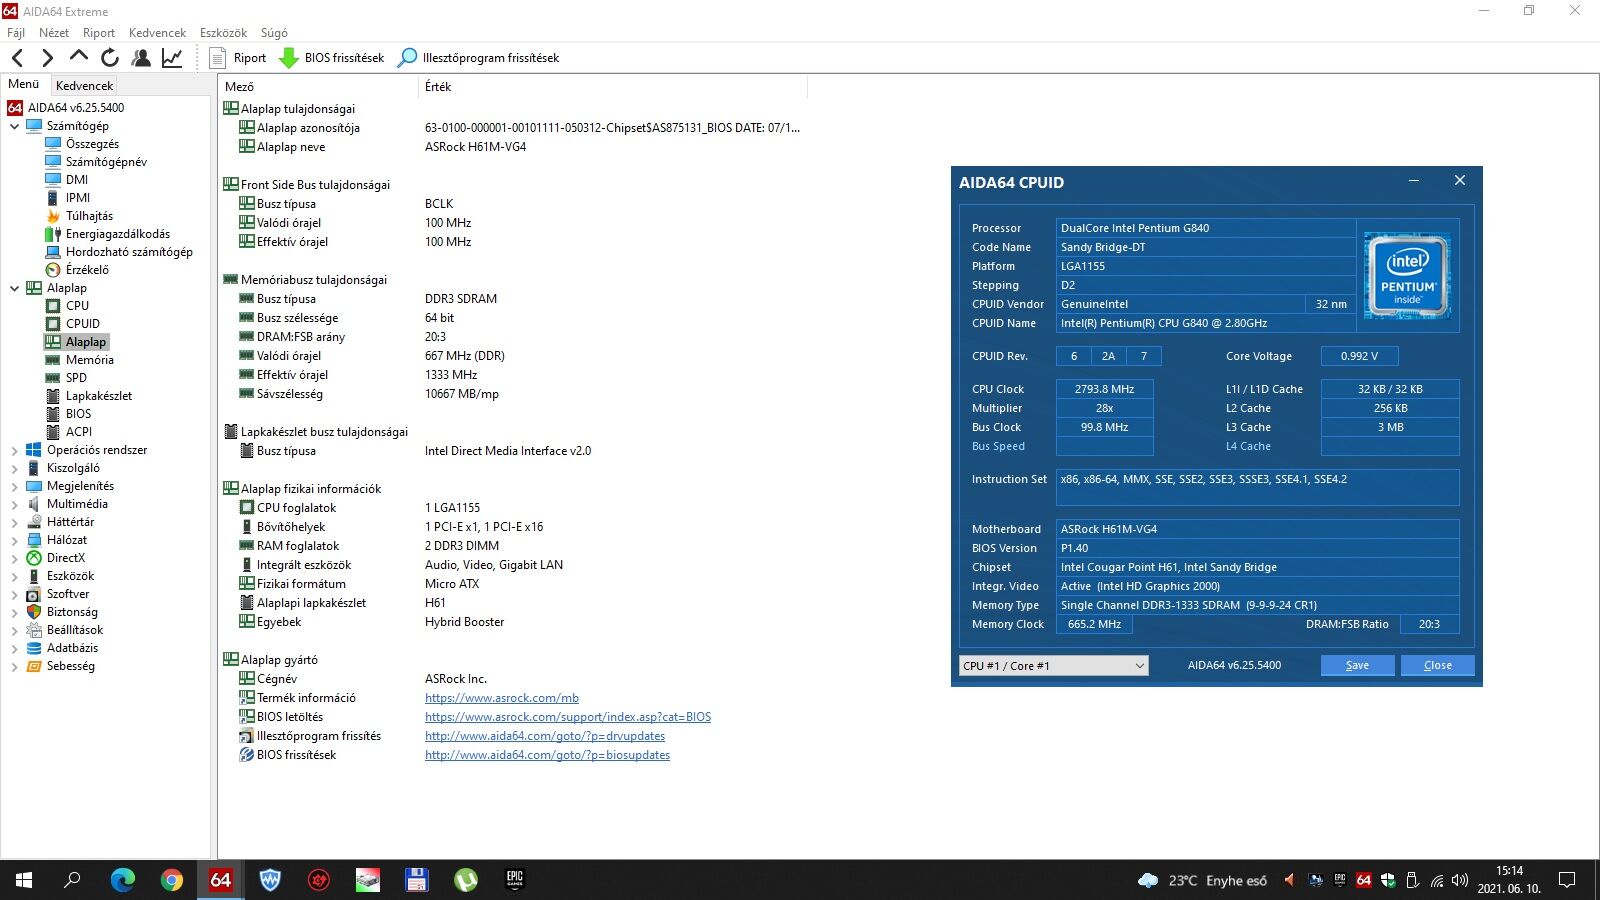The width and height of the screenshot is (1600, 900).
Task: Open the Epic Games taskbar icon
Action: point(515,880)
